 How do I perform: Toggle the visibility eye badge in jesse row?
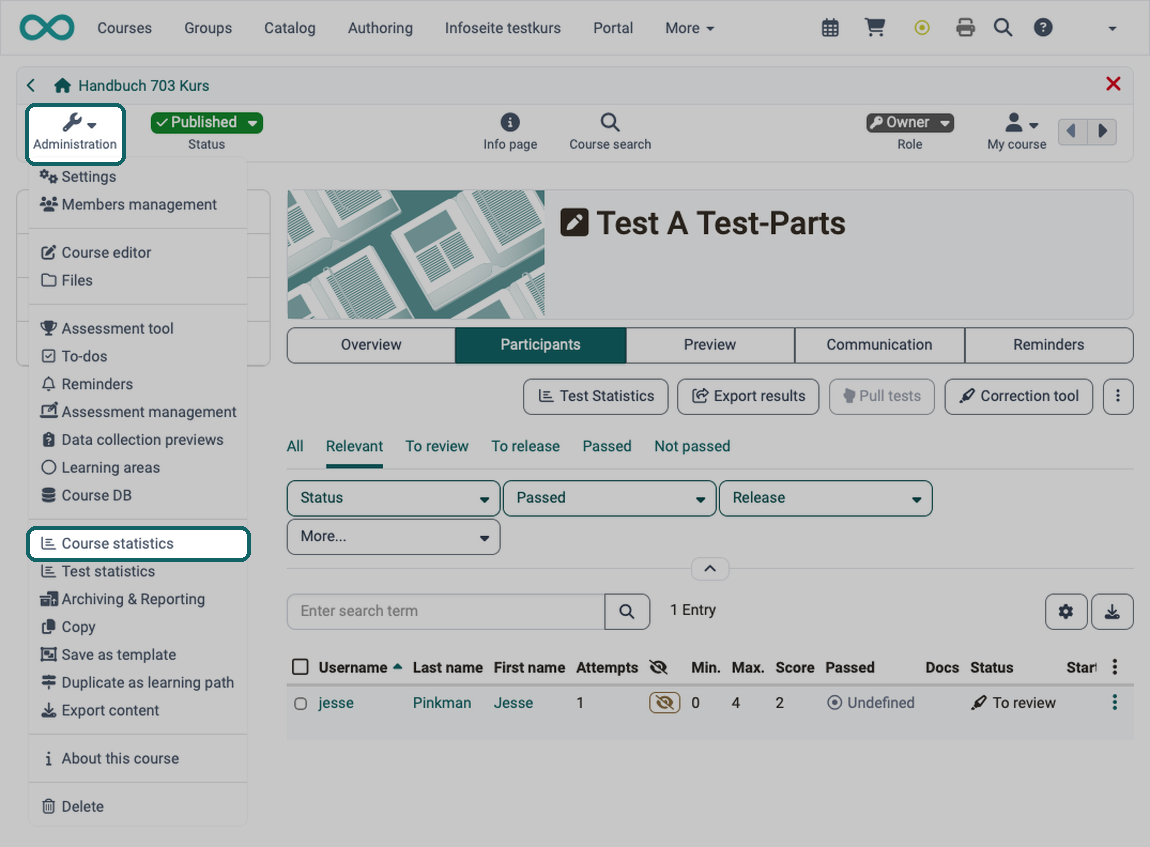pyautogui.click(x=664, y=703)
